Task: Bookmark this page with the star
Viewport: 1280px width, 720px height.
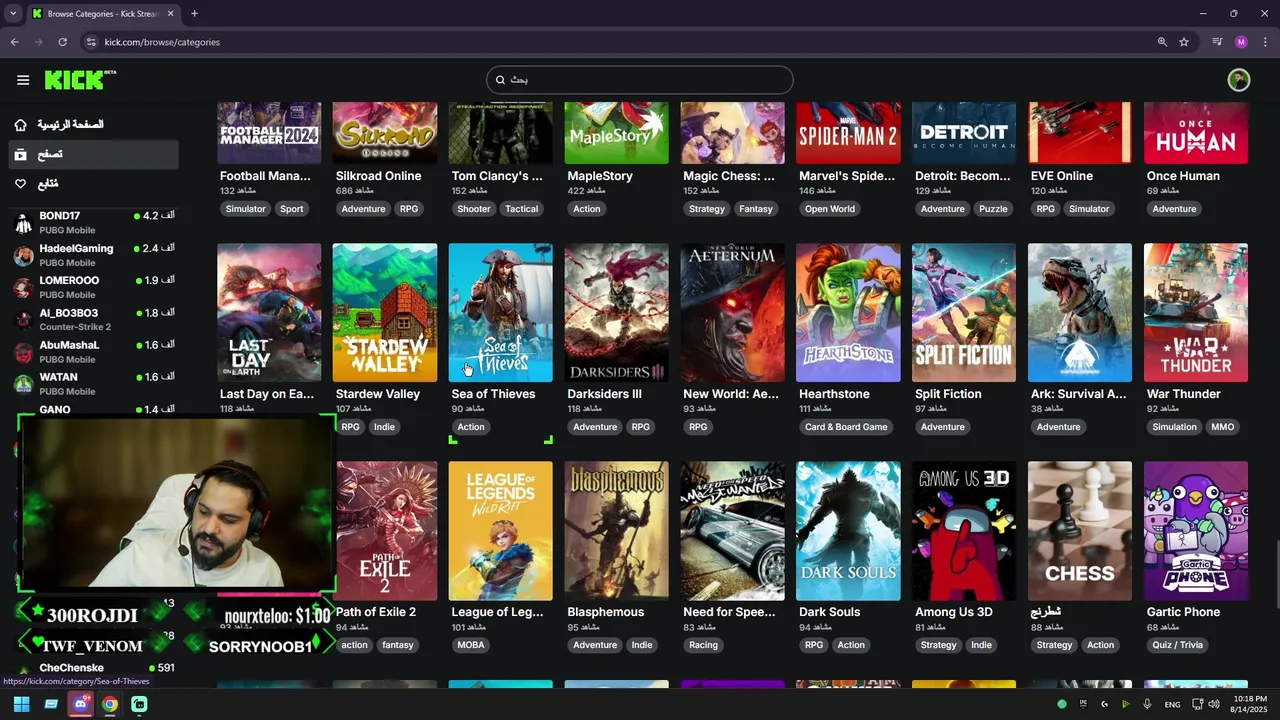Action: pyautogui.click(x=1184, y=42)
